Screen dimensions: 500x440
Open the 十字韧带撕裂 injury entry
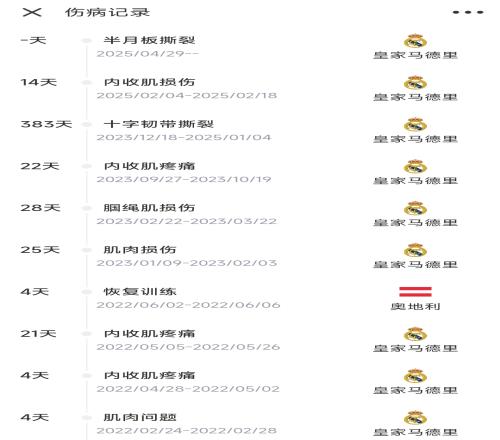(159, 124)
